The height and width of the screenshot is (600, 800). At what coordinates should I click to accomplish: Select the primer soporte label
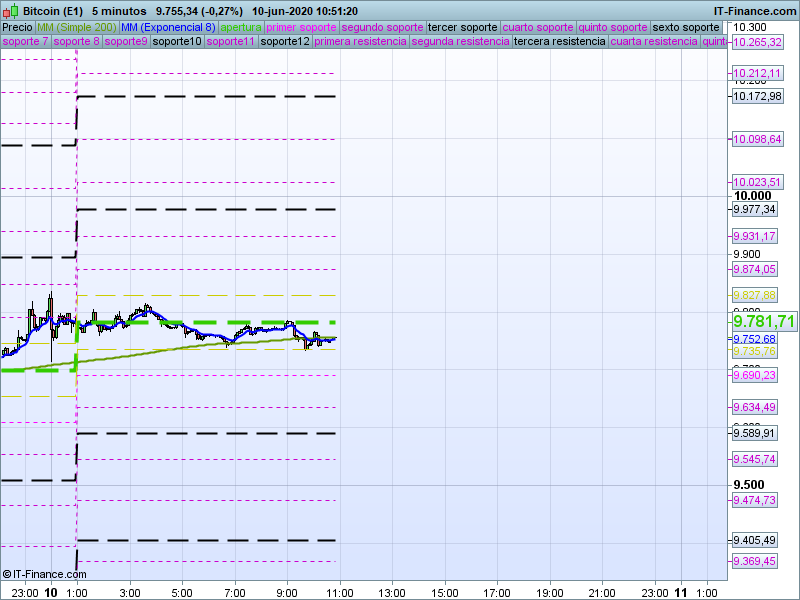click(x=302, y=27)
